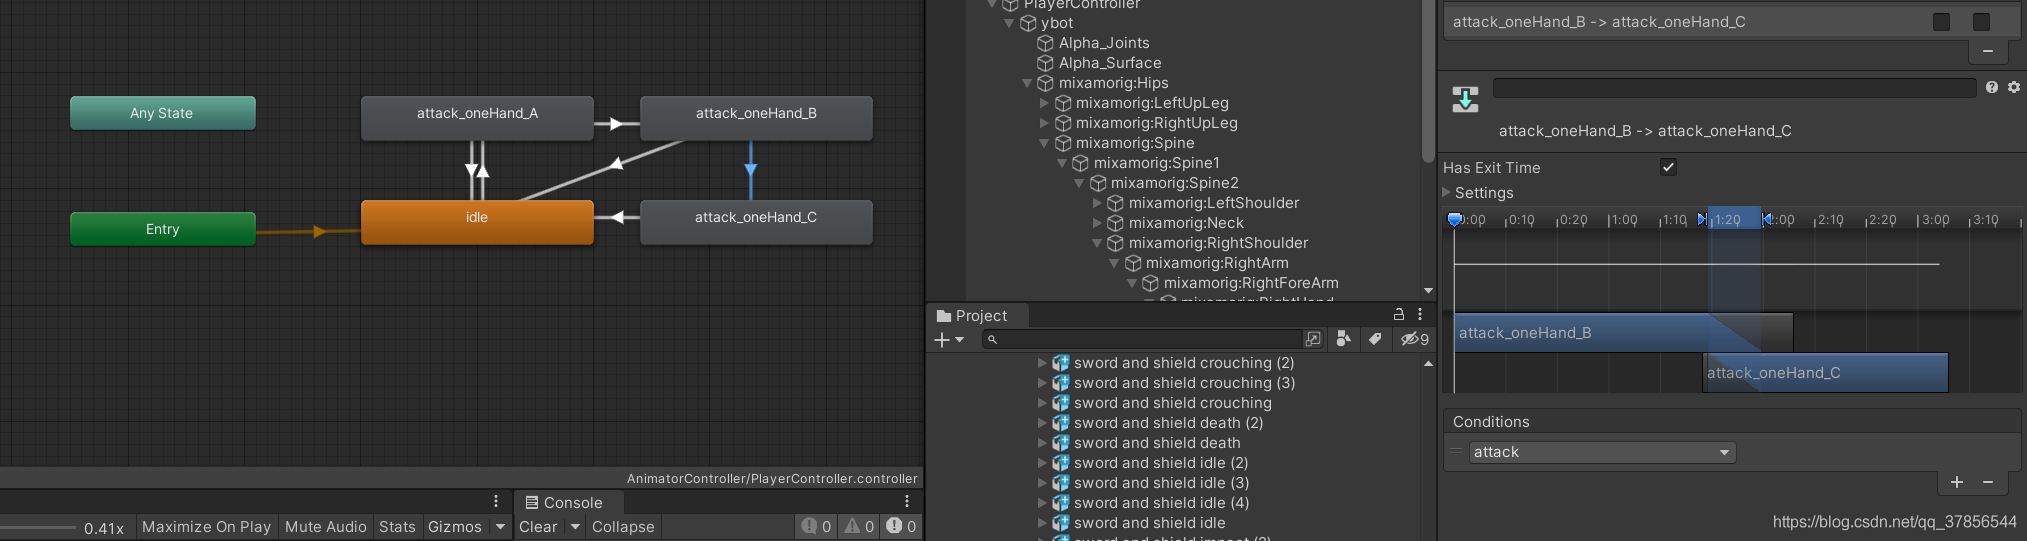Toggle the Project panel lock icon

tap(1398, 314)
